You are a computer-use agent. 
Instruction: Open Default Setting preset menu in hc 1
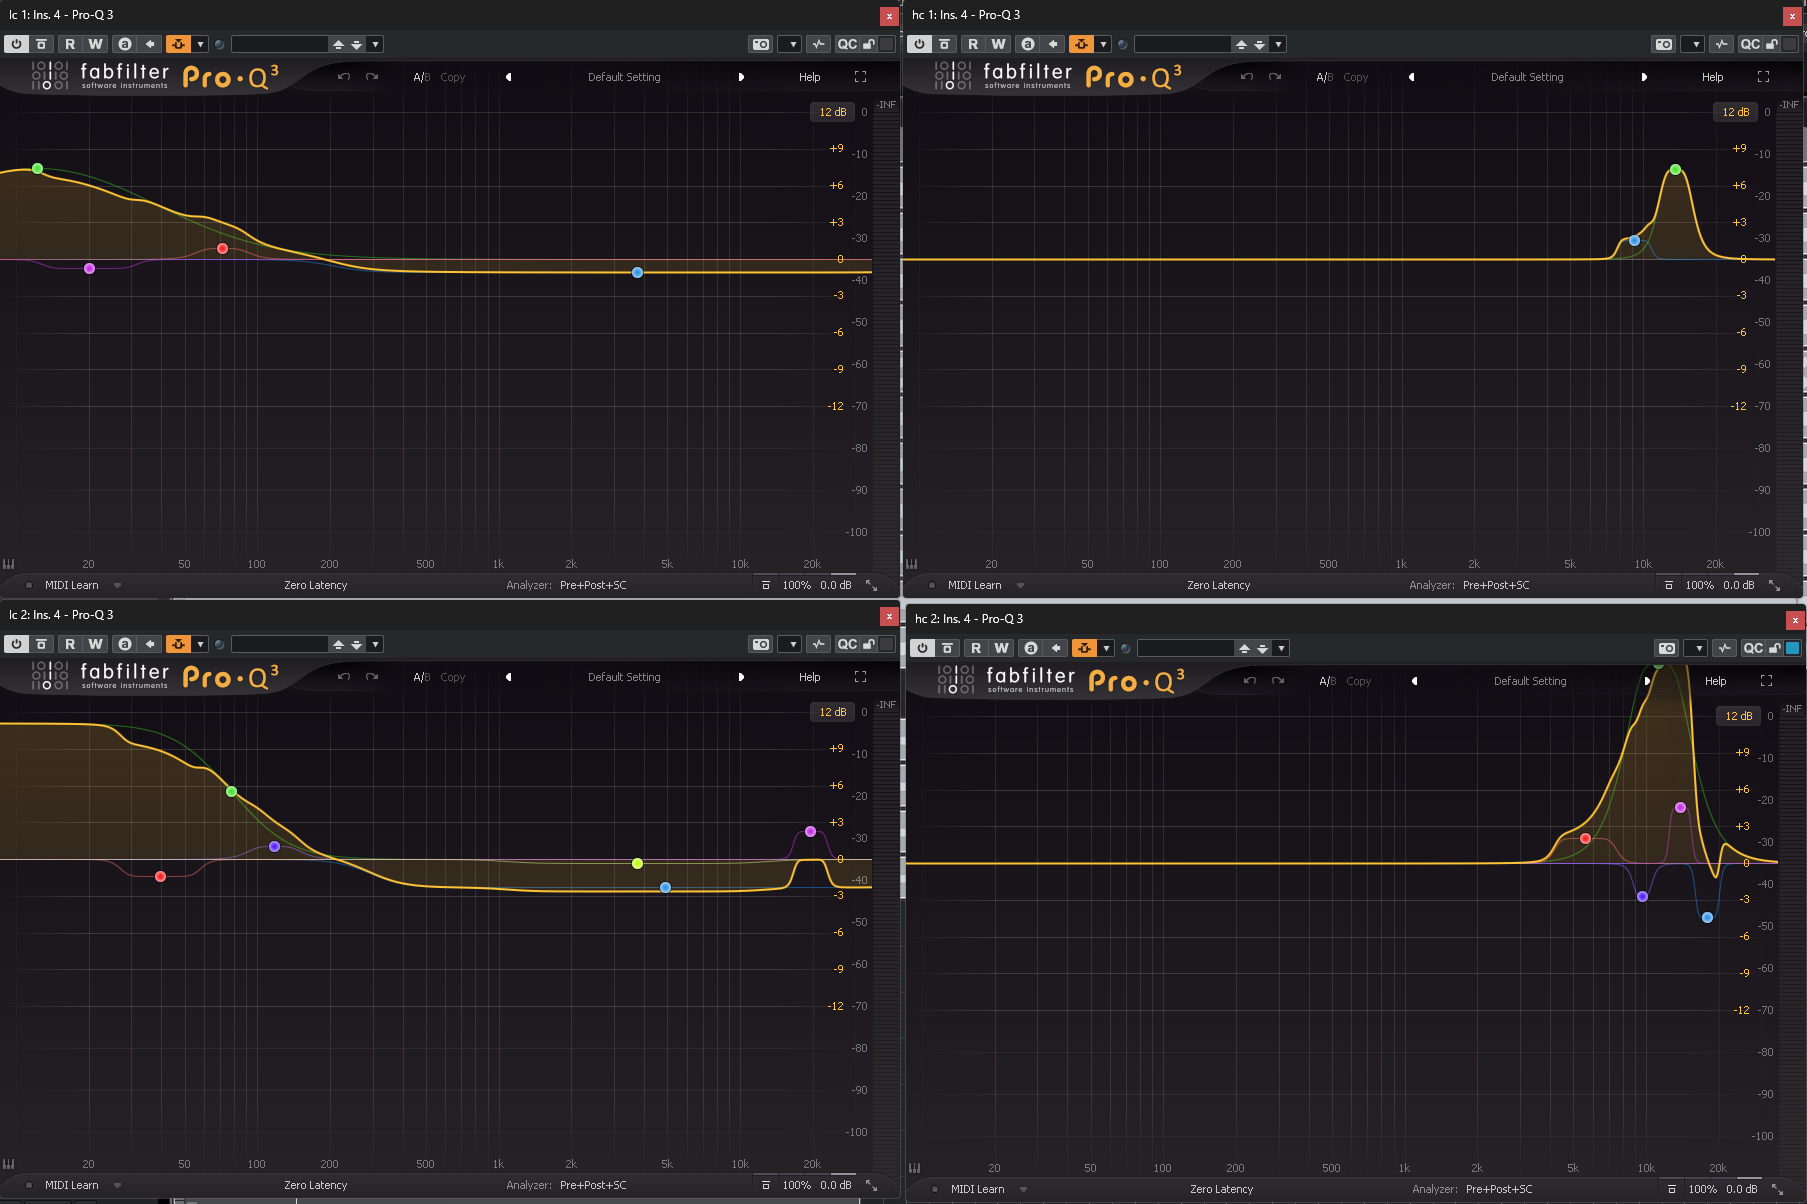tap(1527, 77)
